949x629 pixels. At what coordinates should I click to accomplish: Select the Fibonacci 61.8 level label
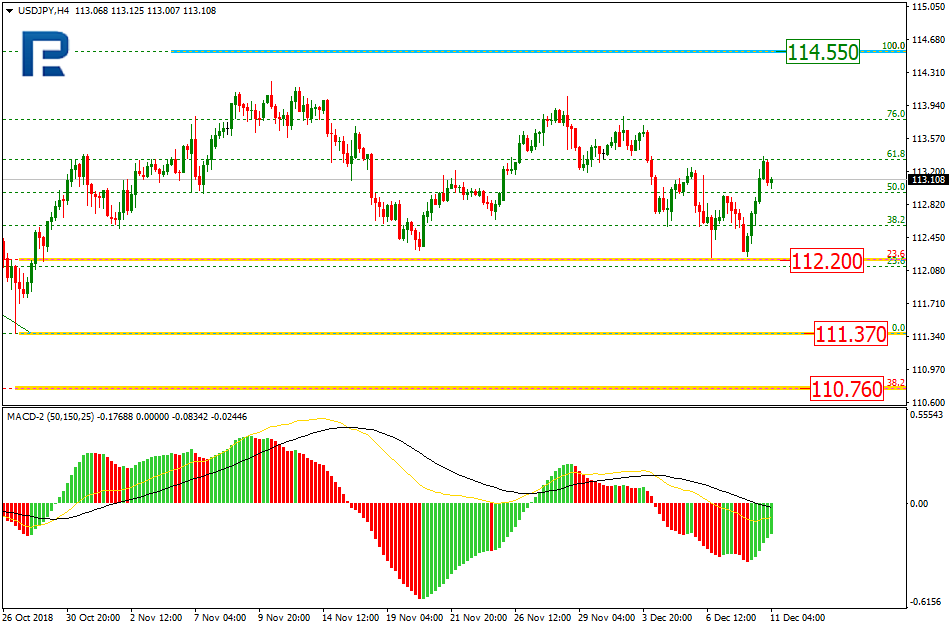point(895,154)
